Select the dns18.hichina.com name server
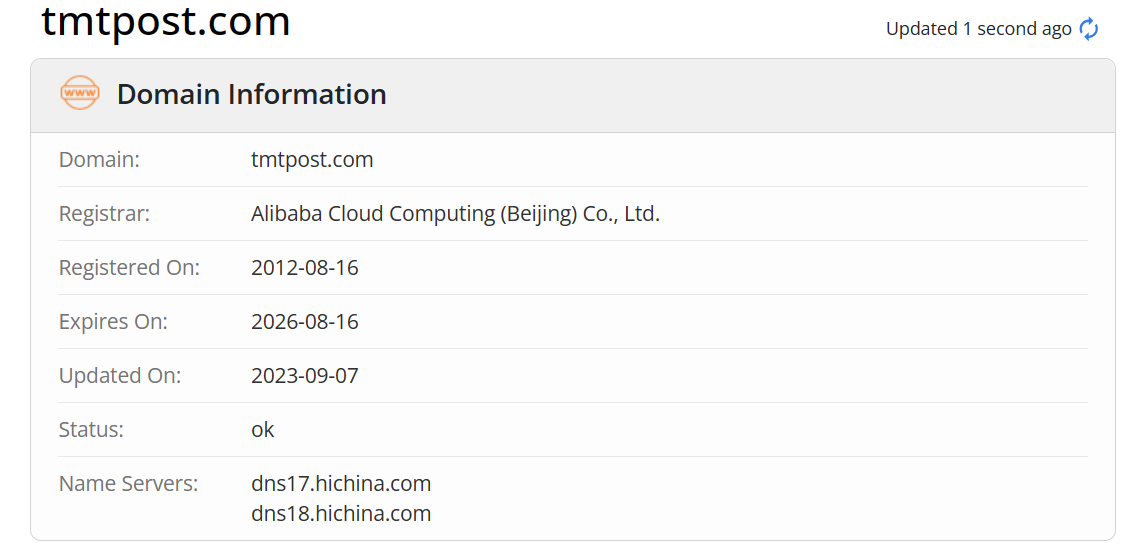The image size is (1133, 556). [x=341, y=514]
